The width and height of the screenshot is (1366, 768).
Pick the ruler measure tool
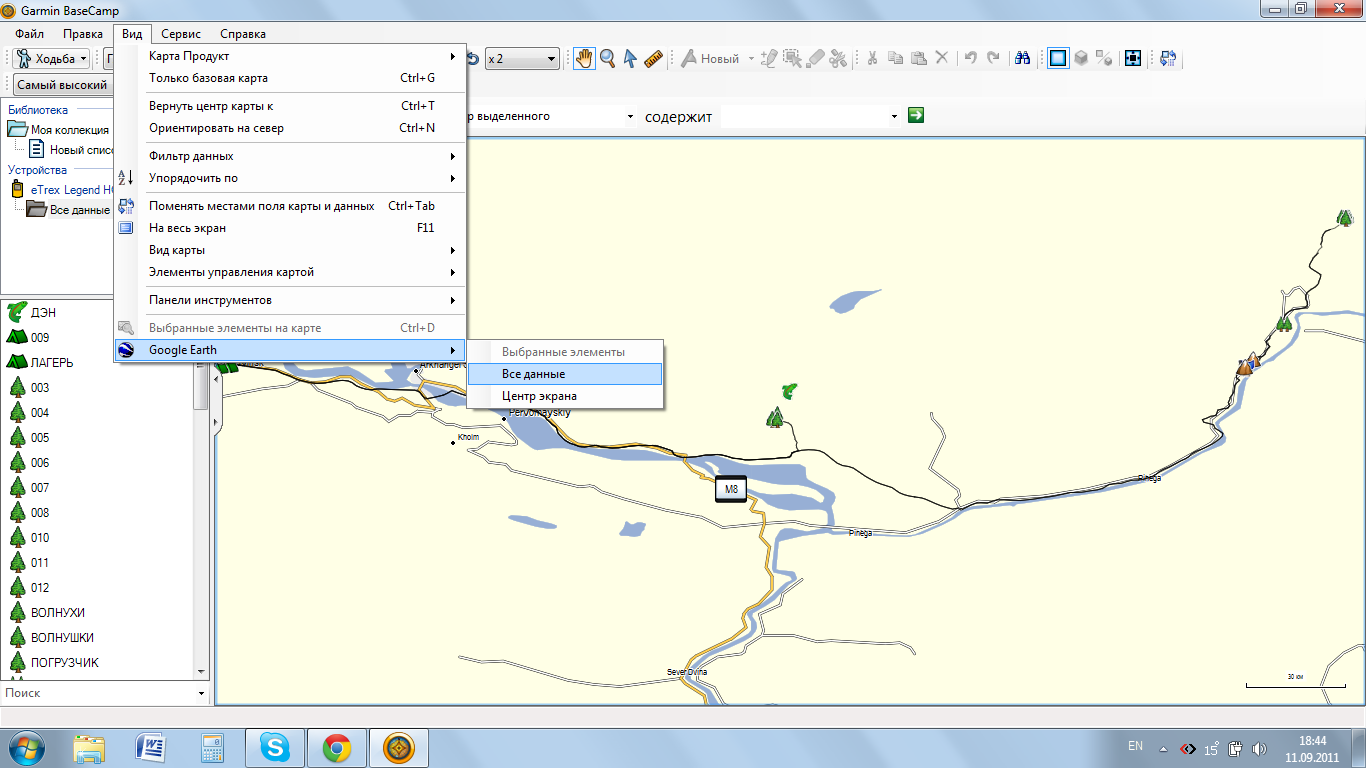coord(654,59)
